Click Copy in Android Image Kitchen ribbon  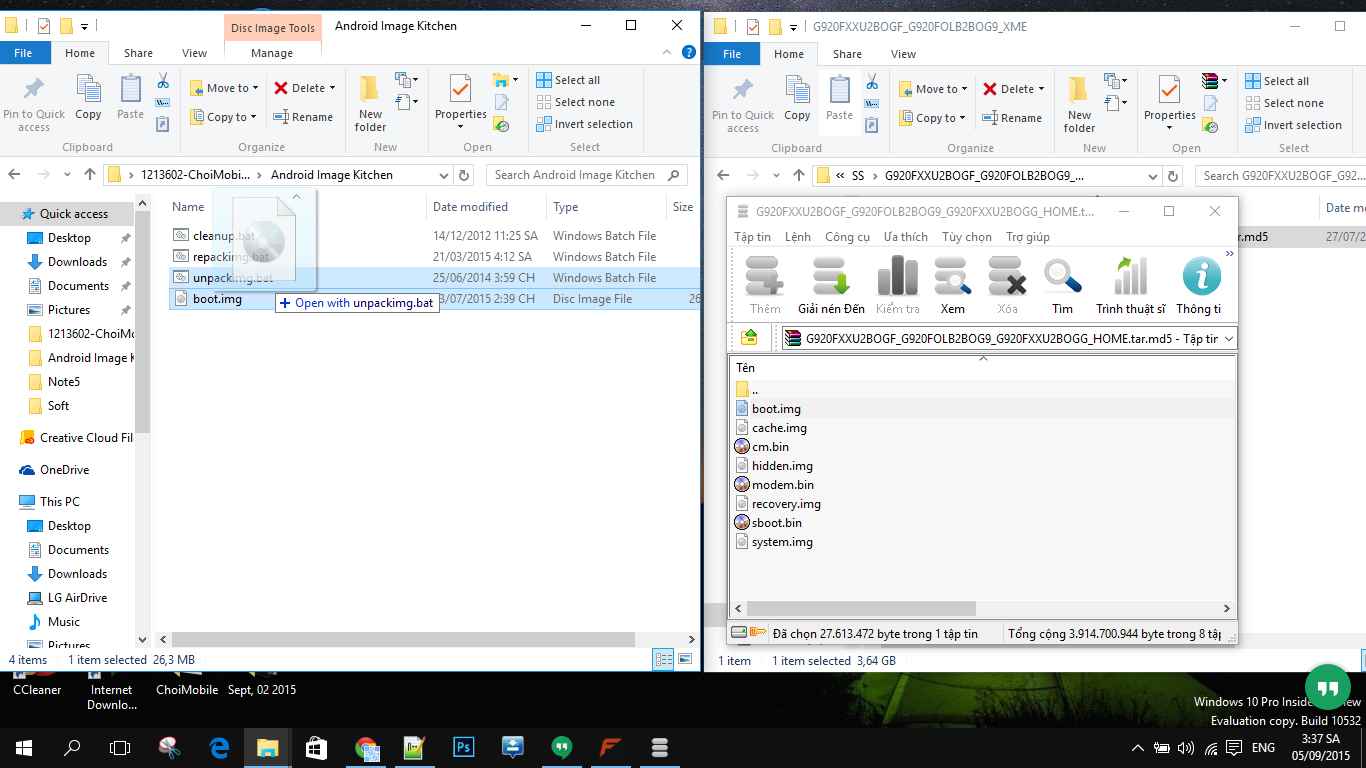click(88, 98)
